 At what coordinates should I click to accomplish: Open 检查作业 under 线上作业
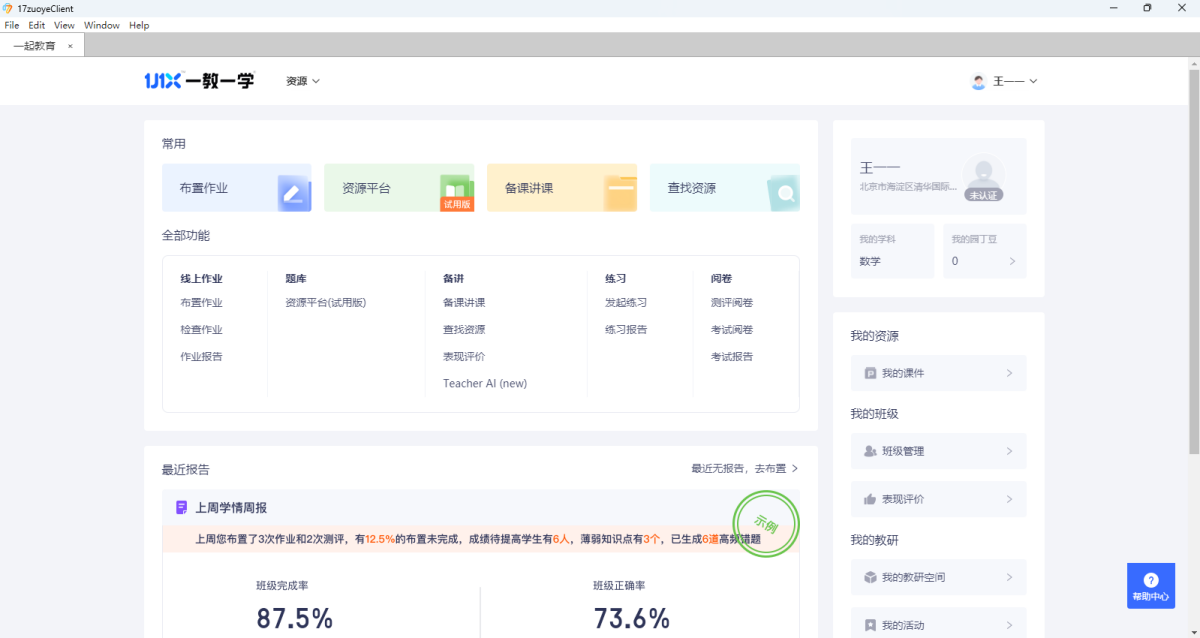click(201, 329)
